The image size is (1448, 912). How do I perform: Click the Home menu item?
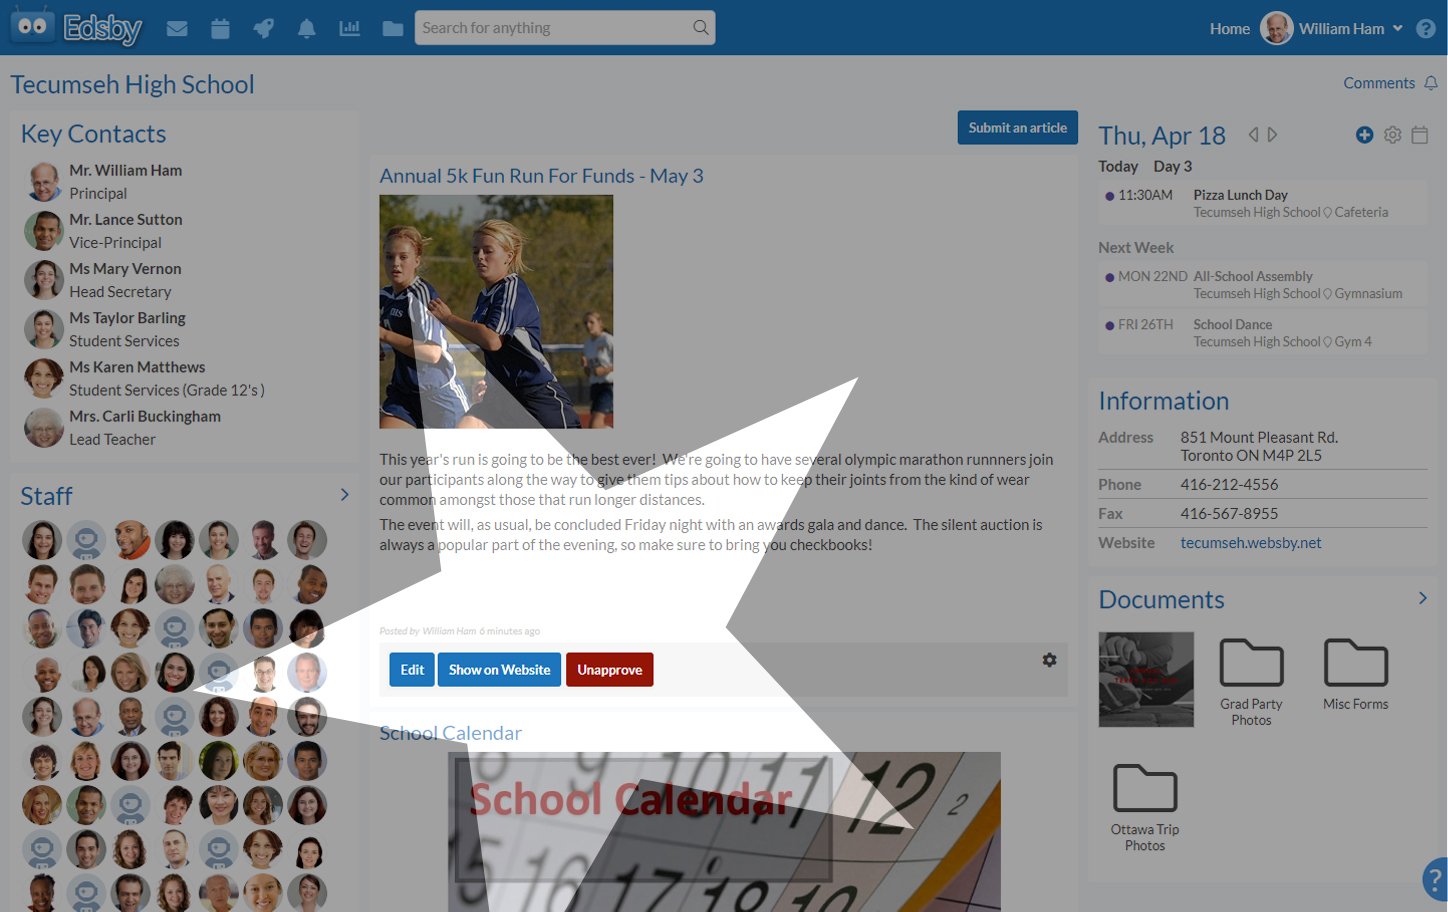pyautogui.click(x=1229, y=29)
